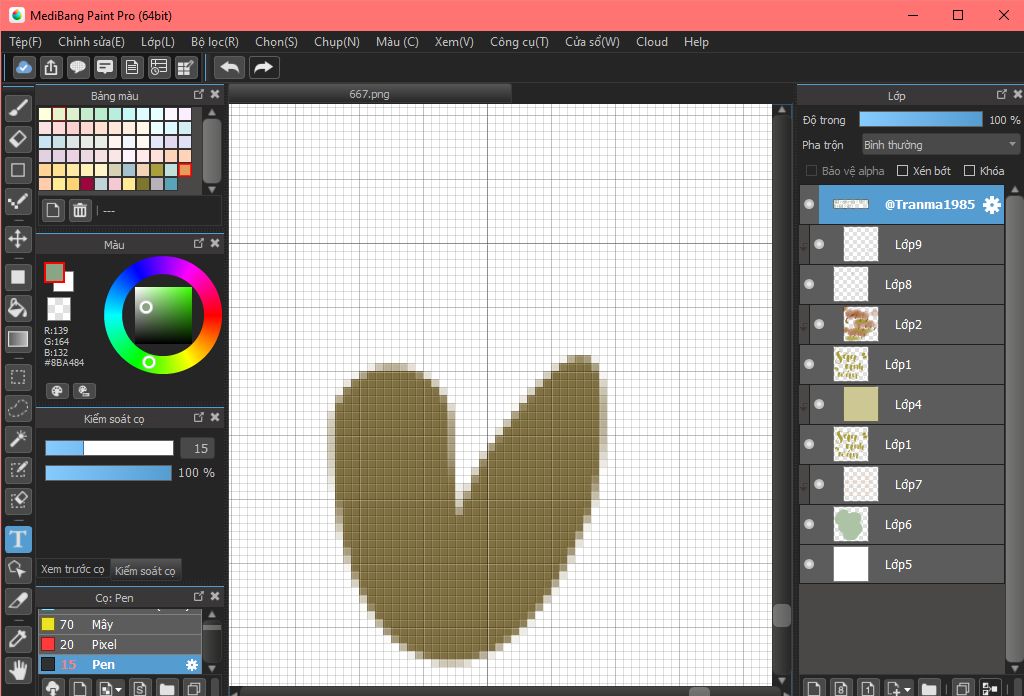Viewport: 1024px width, 696px height.
Task: Select the 667.png document tab
Action: click(370, 94)
